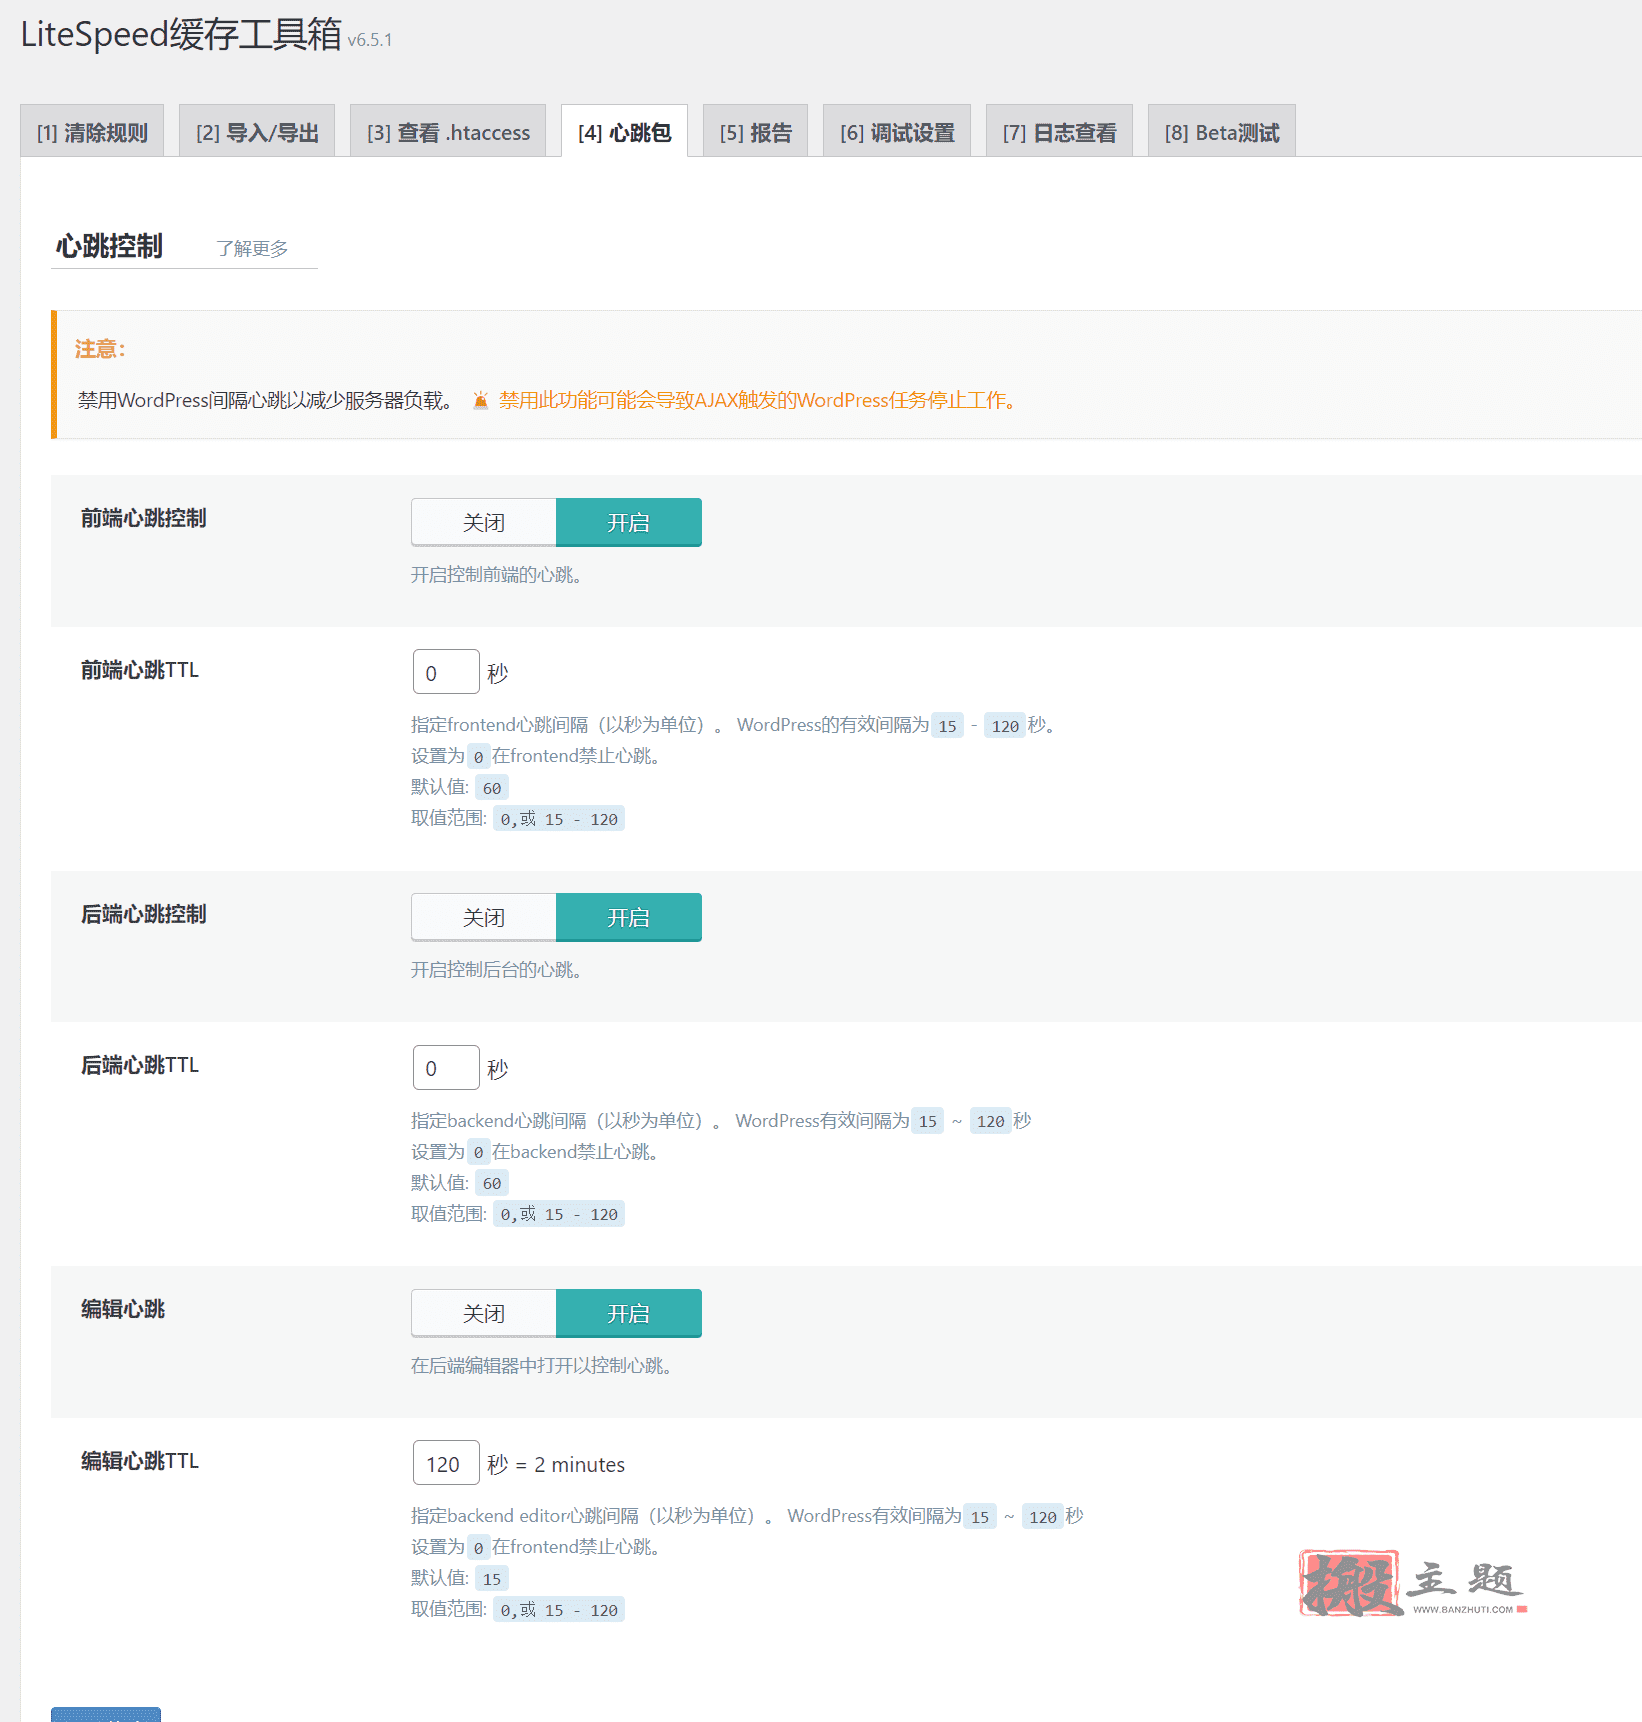The image size is (1642, 1722).
Task: Click the 后端心跳TTL label
Action: click(140, 1065)
